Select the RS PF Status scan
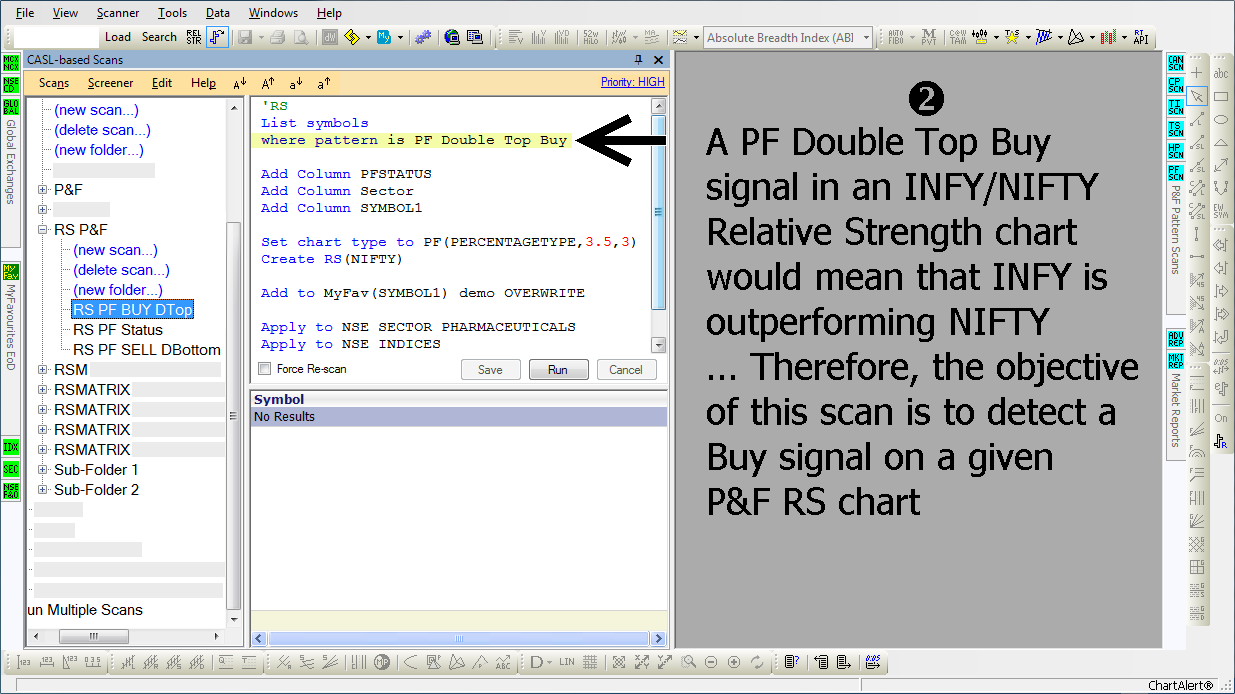 (118, 329)
